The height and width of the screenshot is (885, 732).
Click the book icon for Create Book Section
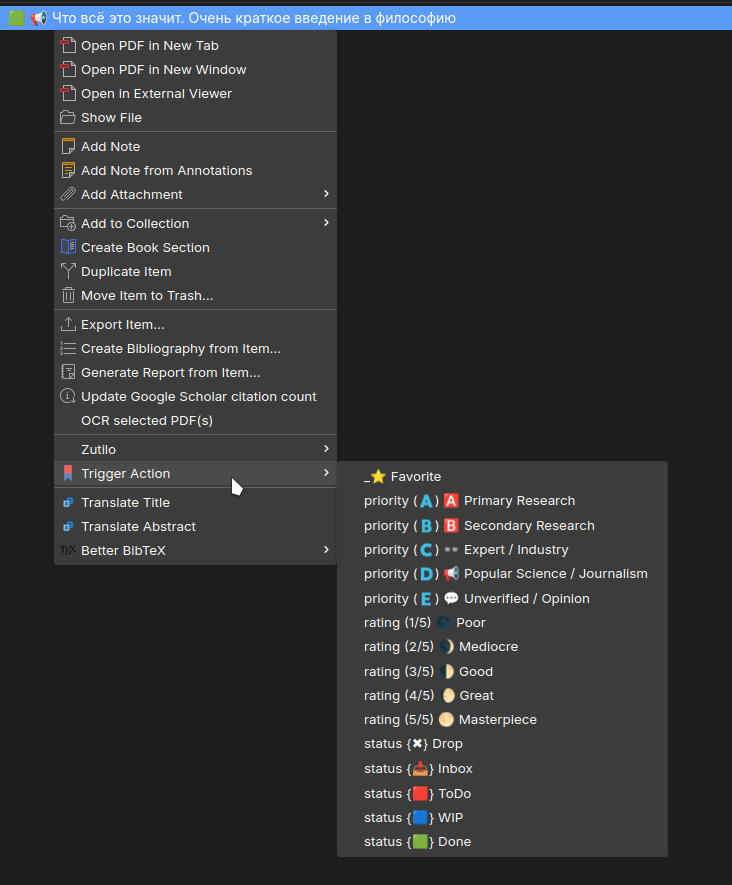(68, 247)
